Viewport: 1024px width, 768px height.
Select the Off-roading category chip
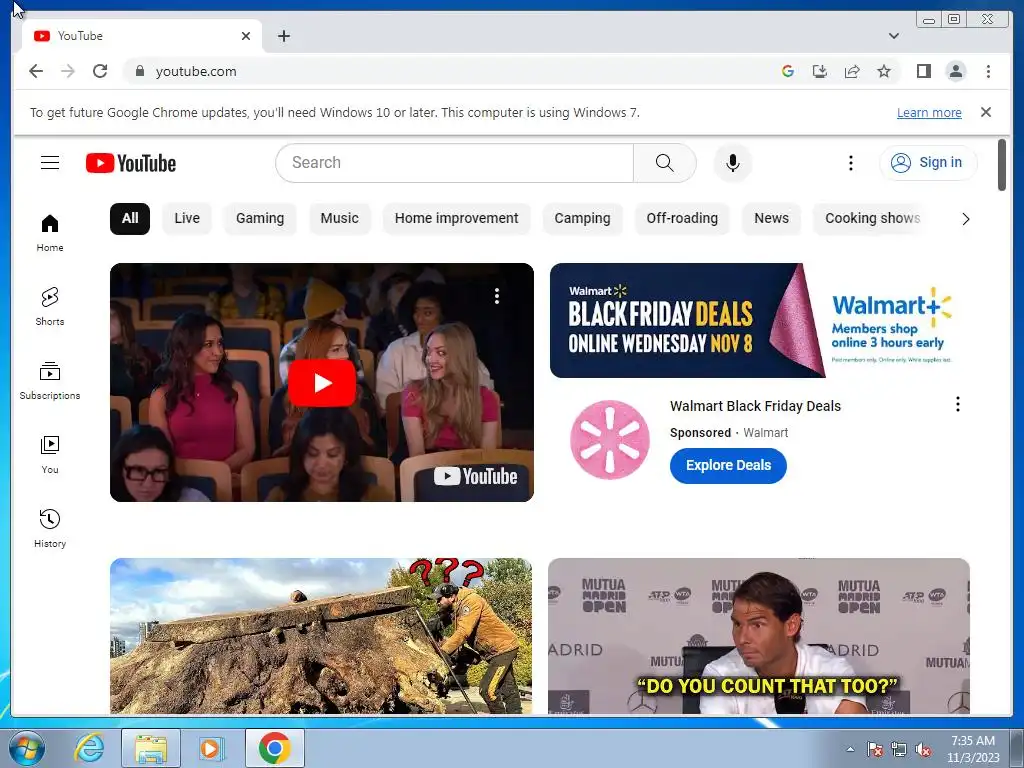tap(682, 218)
